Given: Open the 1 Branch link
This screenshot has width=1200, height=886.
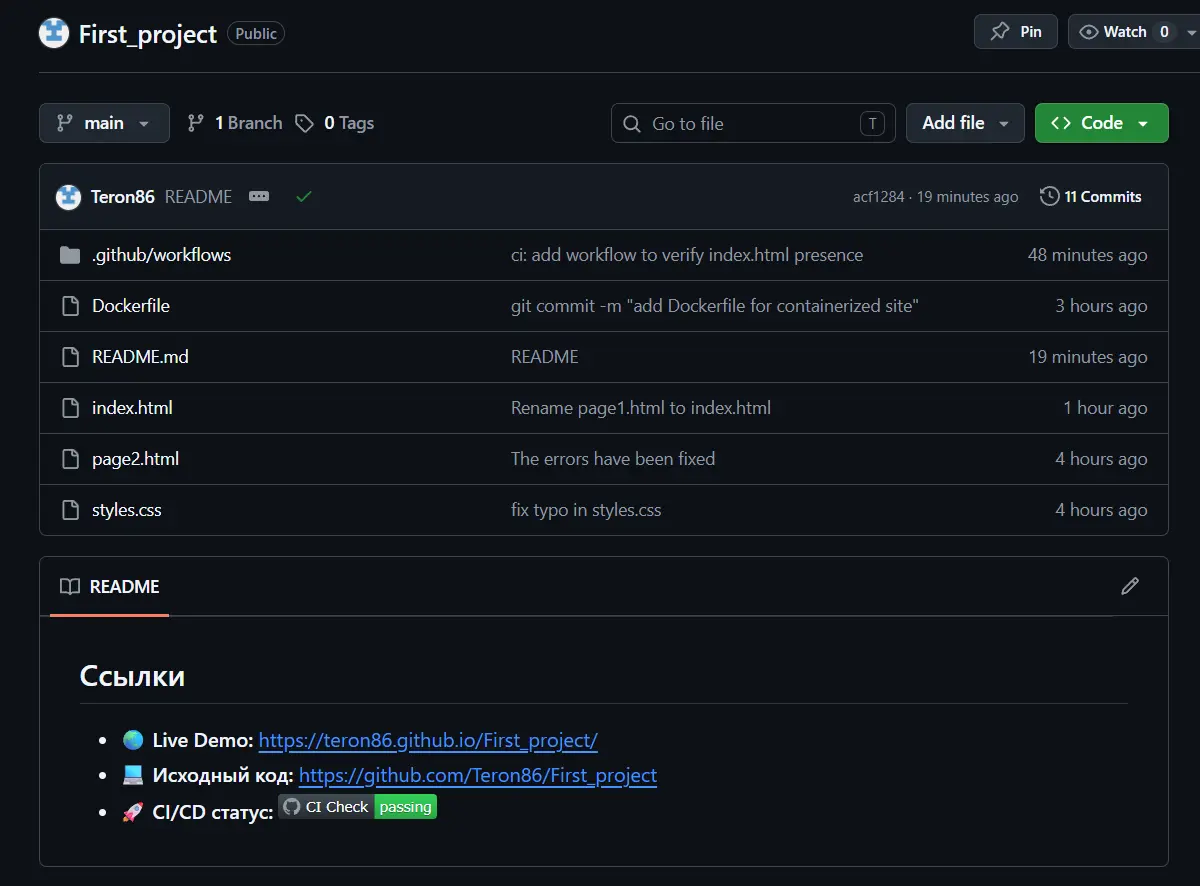Looking at the screenshot, I should point(235,123).
